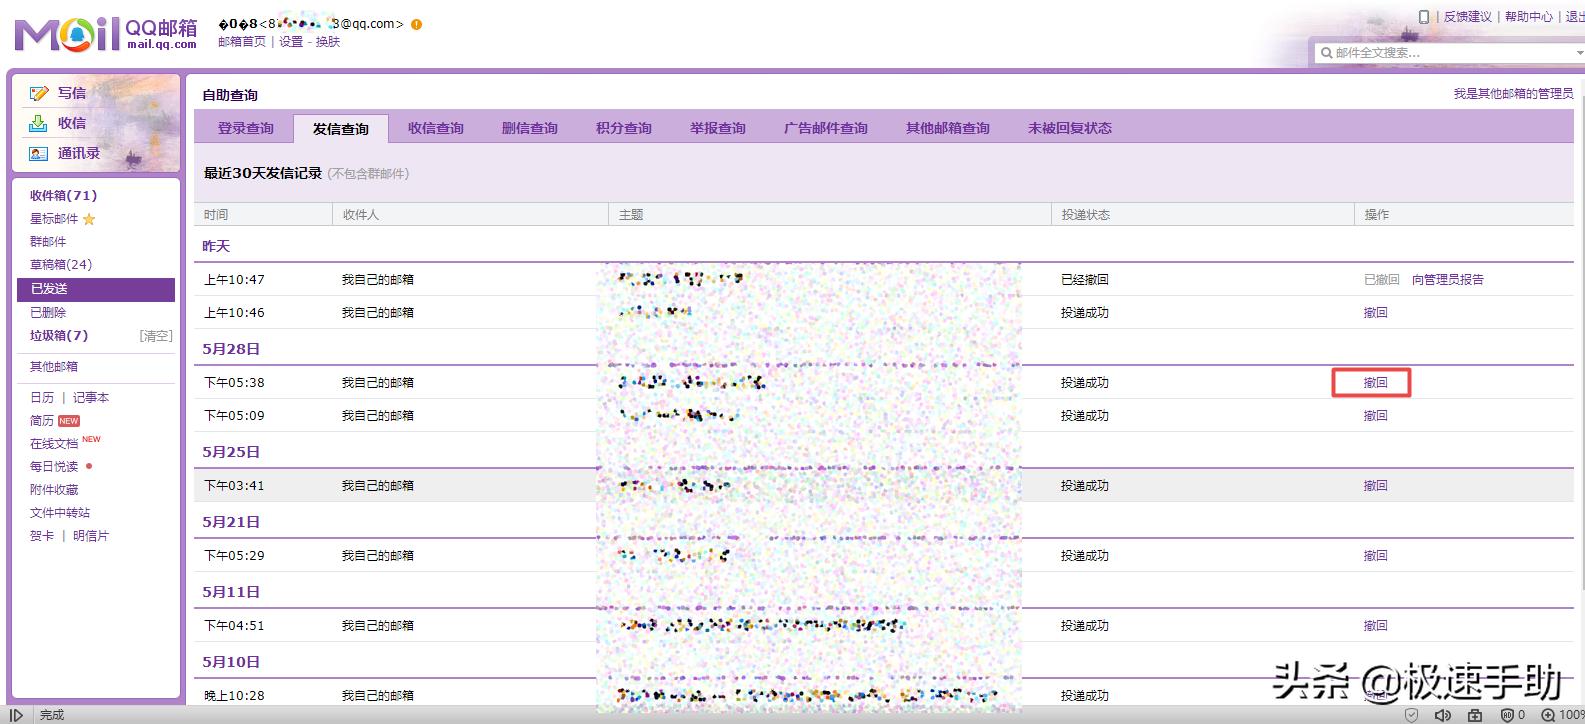The width and height of the screenshot is (1585, 724).
Task: Open the 明信片 postcard link
Action: 91,536
